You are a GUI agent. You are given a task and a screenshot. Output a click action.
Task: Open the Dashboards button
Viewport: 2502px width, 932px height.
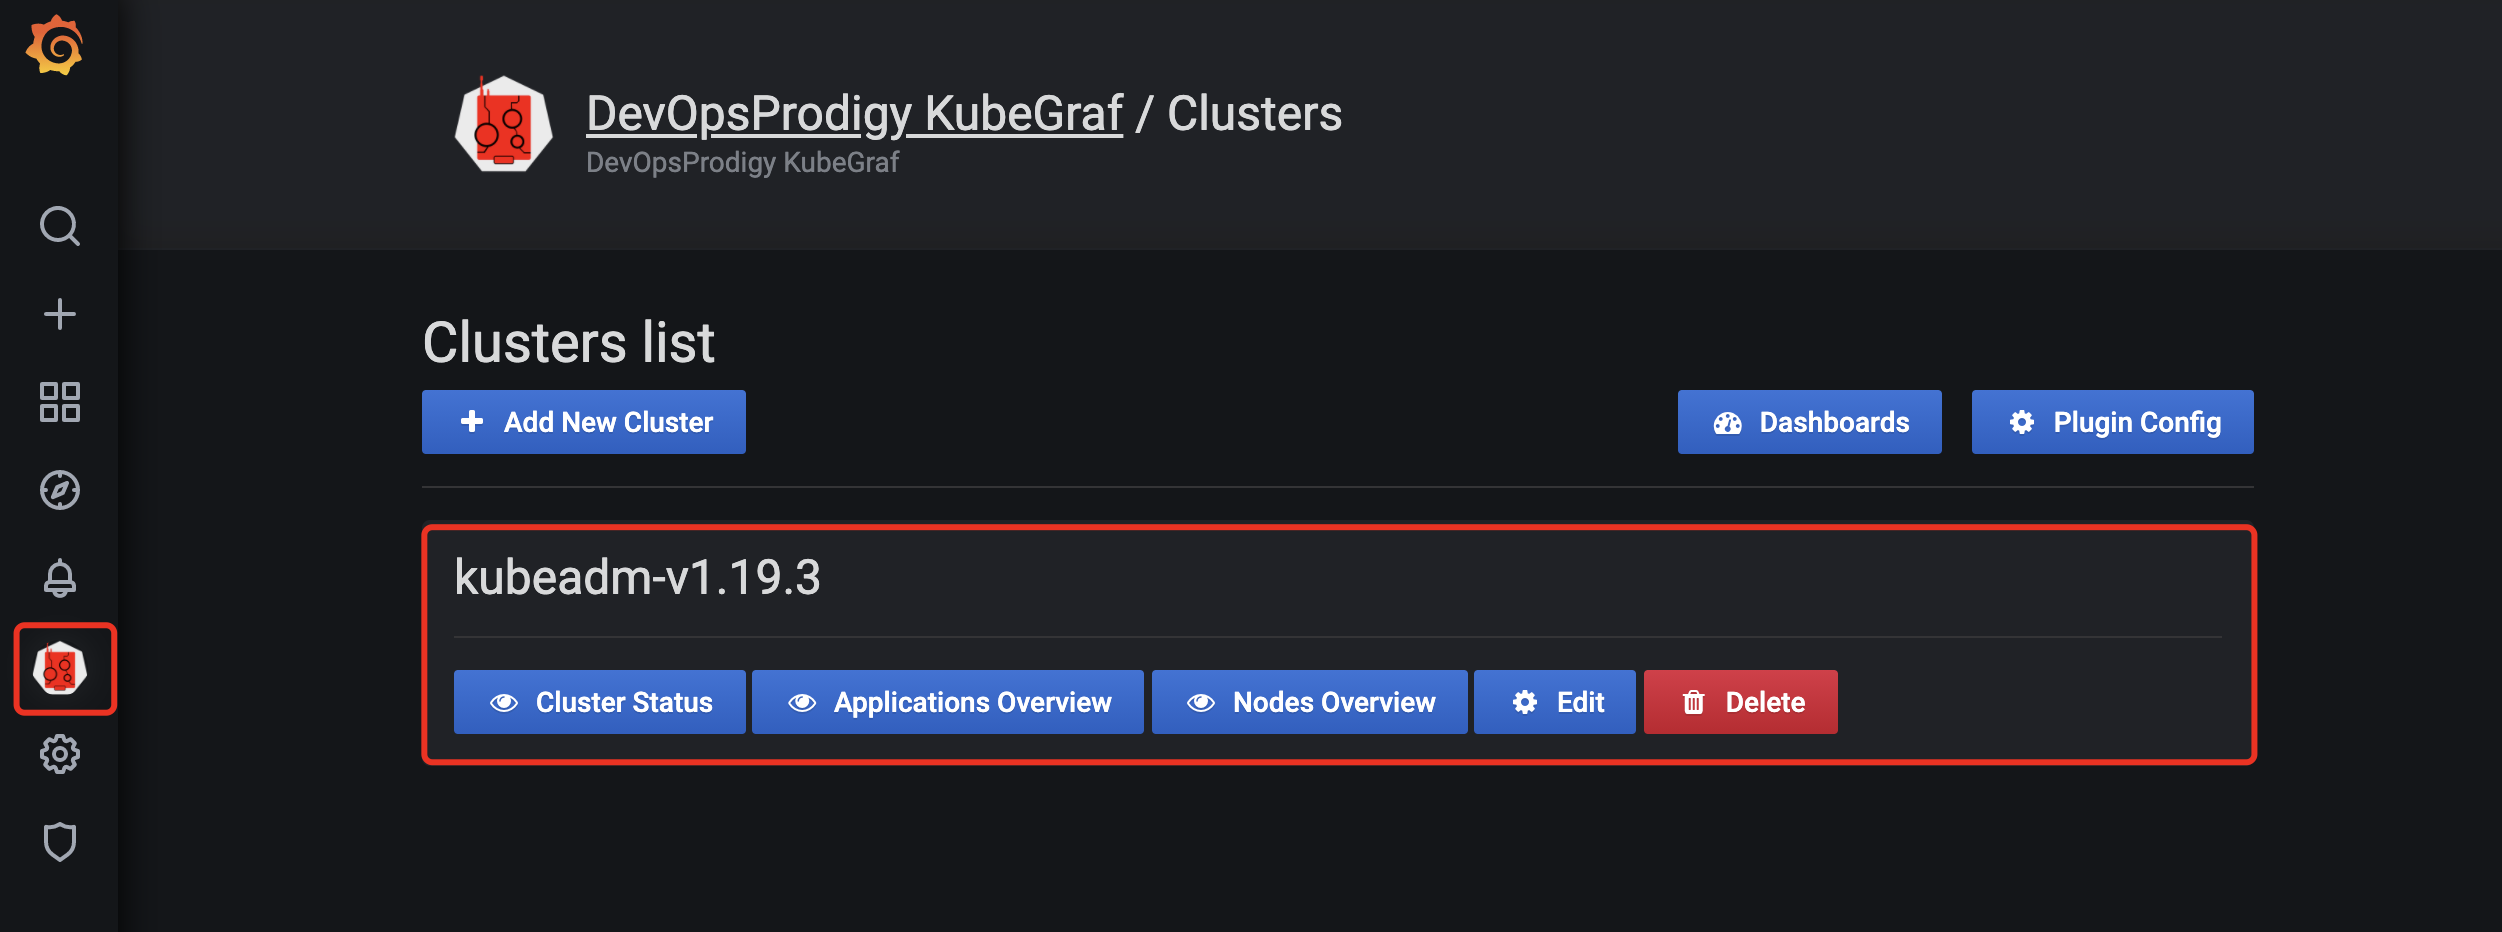(1810, 422)
